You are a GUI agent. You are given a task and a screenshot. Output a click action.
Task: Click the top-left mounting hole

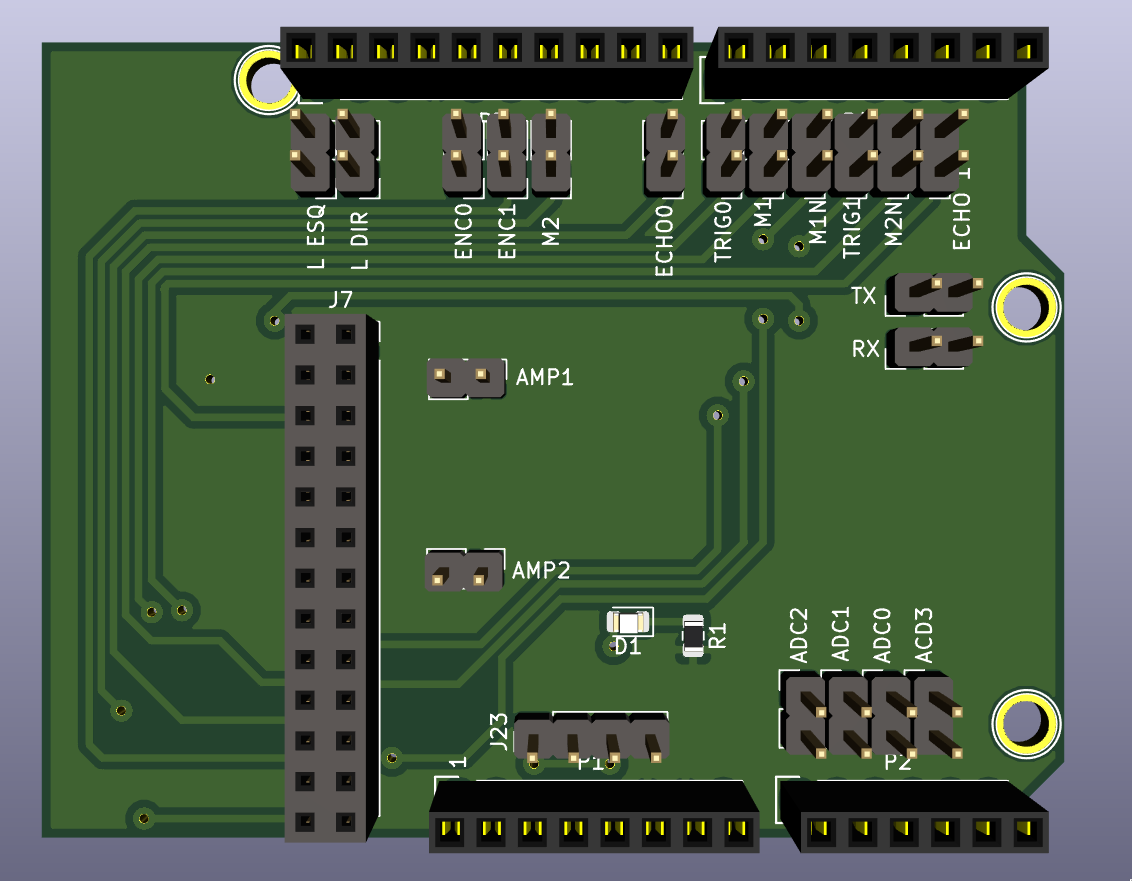(266, 79)
